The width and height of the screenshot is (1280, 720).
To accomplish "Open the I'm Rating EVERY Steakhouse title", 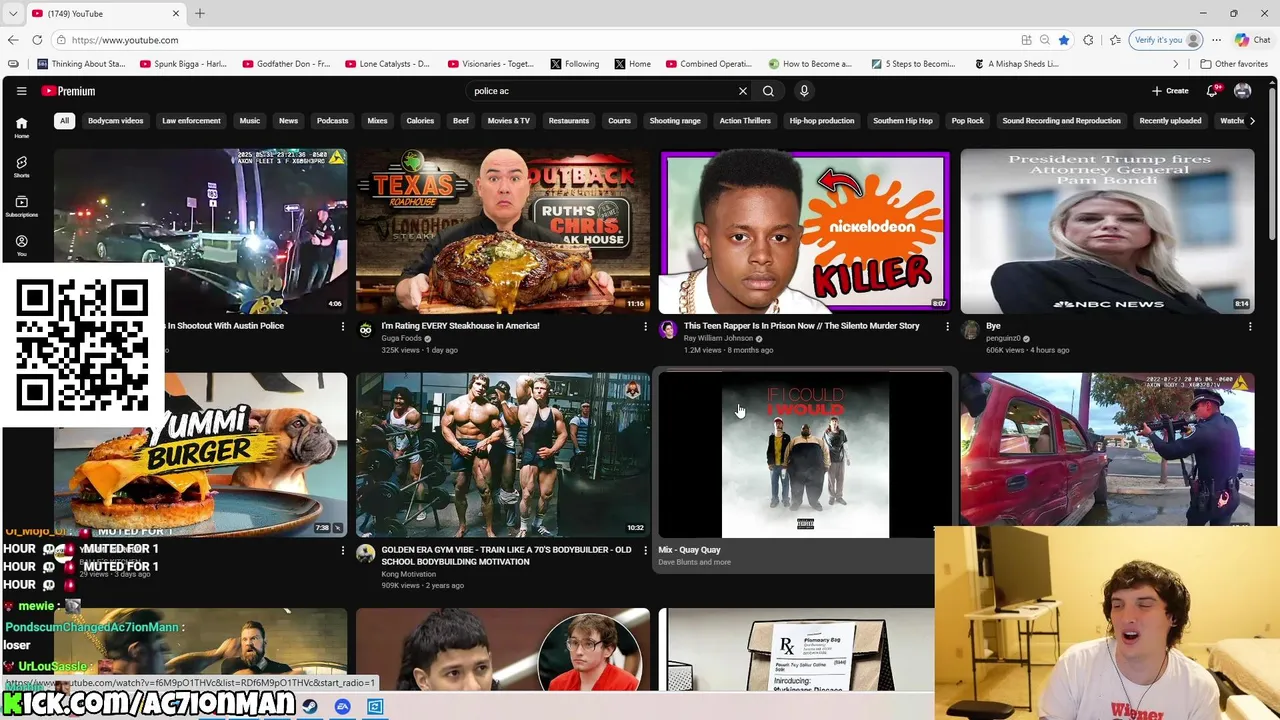I will pyautogui.click(x=460, y=326).
